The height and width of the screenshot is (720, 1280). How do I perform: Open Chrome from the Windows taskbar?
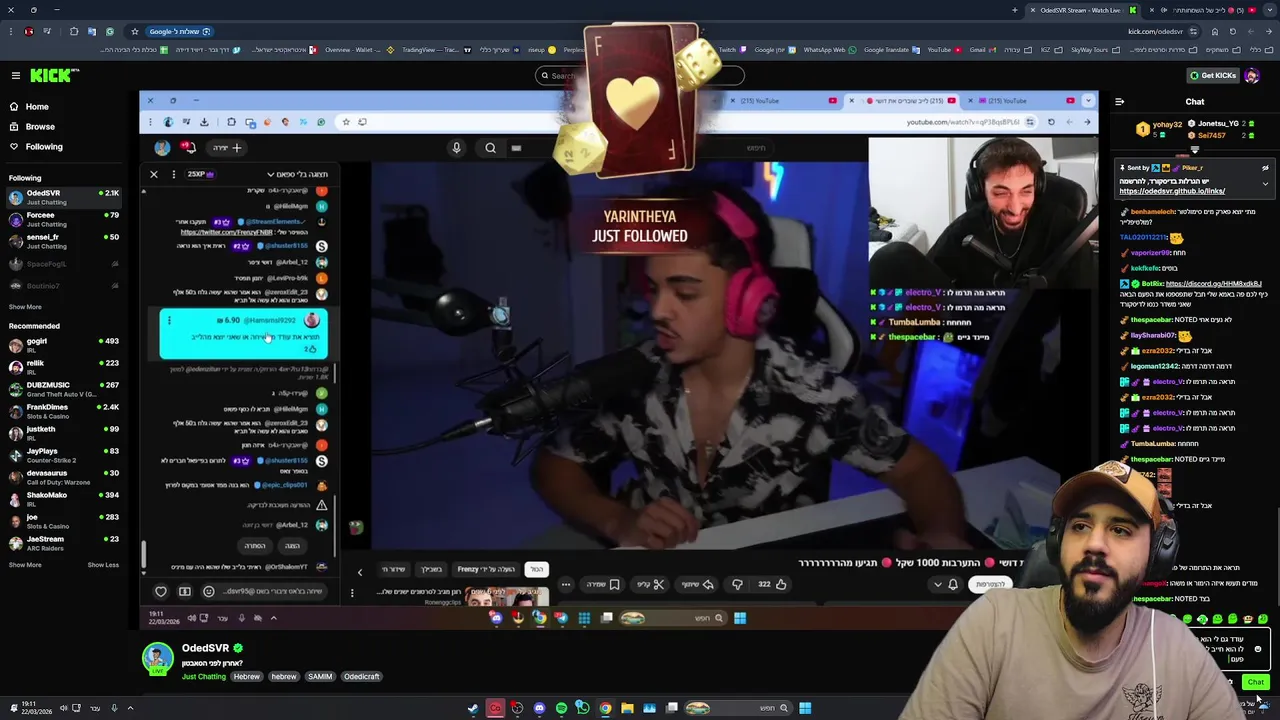pos(605,708)
